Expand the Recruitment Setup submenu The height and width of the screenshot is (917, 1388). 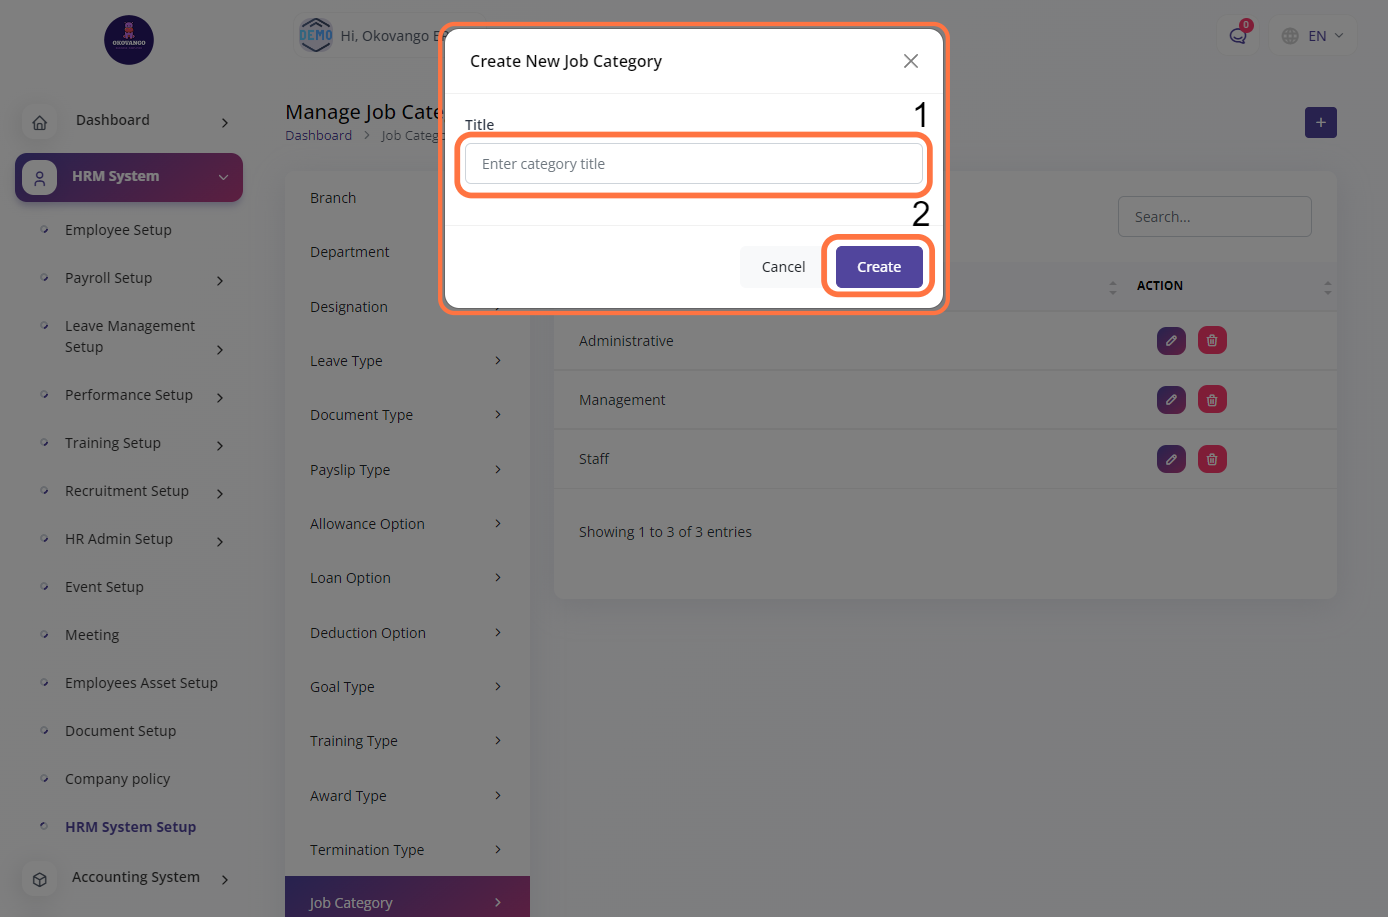(x=220, y=494)
